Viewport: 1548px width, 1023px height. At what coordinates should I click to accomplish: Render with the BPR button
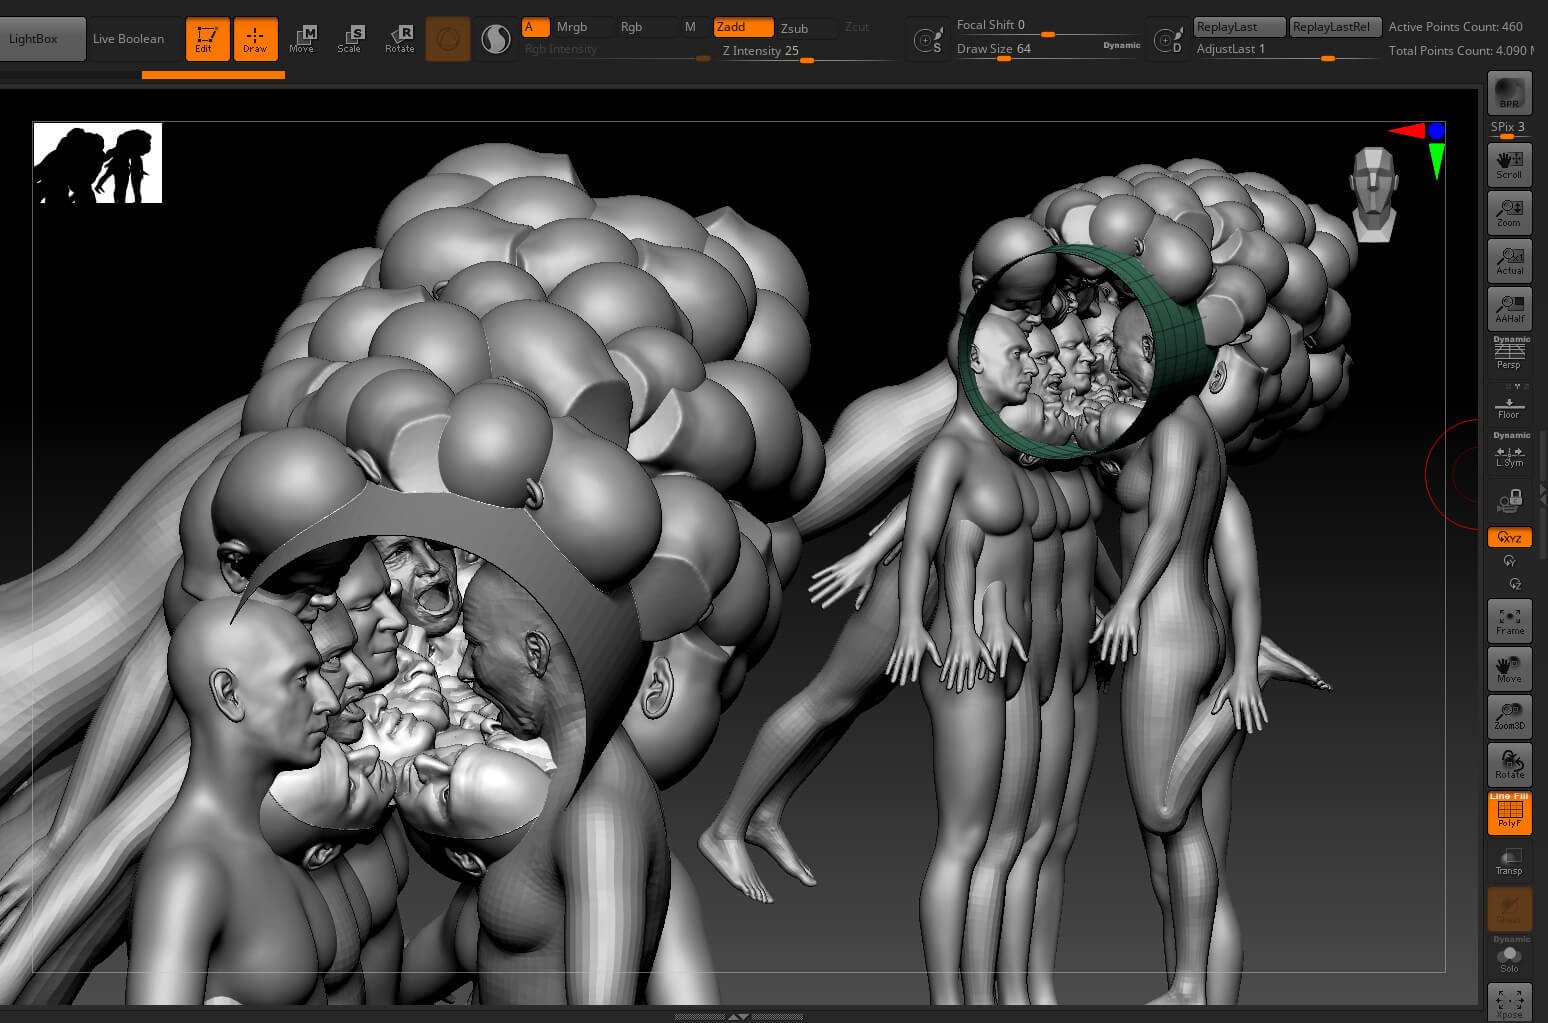1509,93
